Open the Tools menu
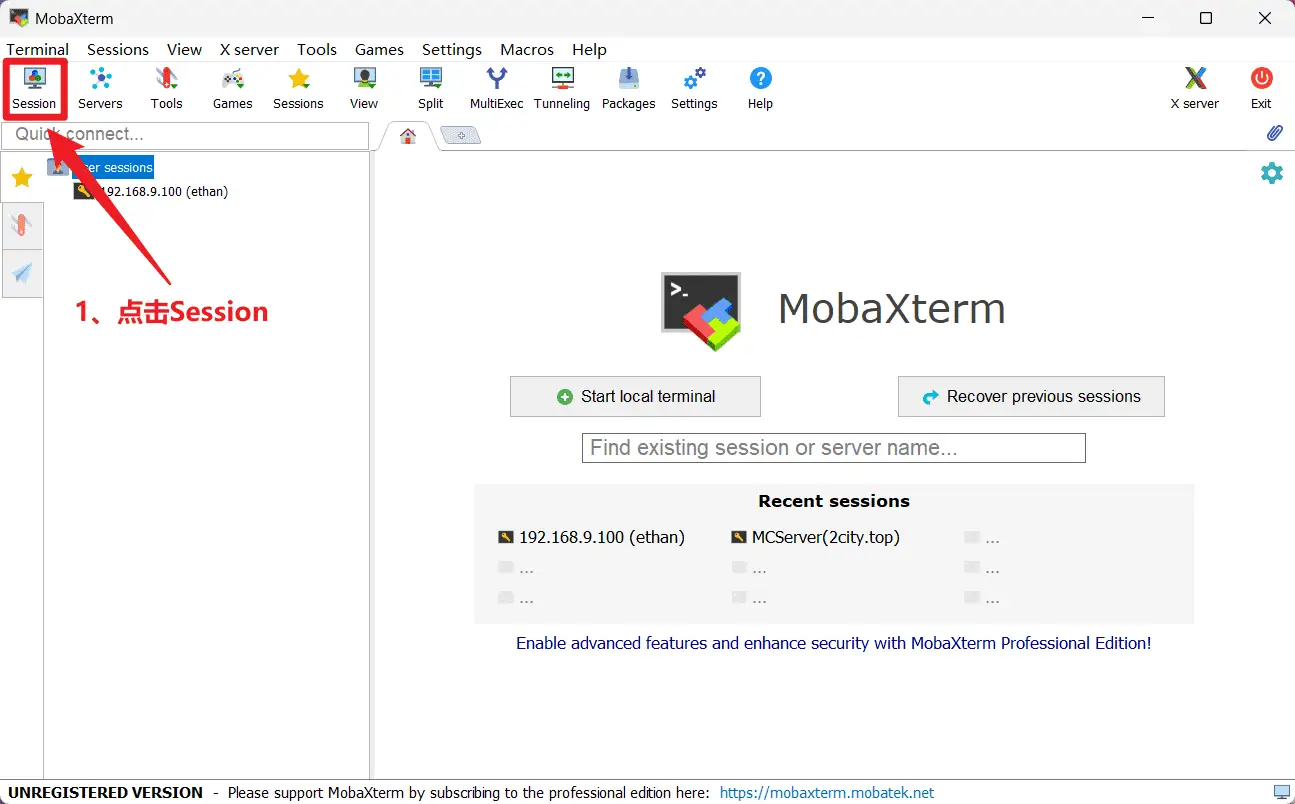1295x804 pixels. tap(317, 49)
